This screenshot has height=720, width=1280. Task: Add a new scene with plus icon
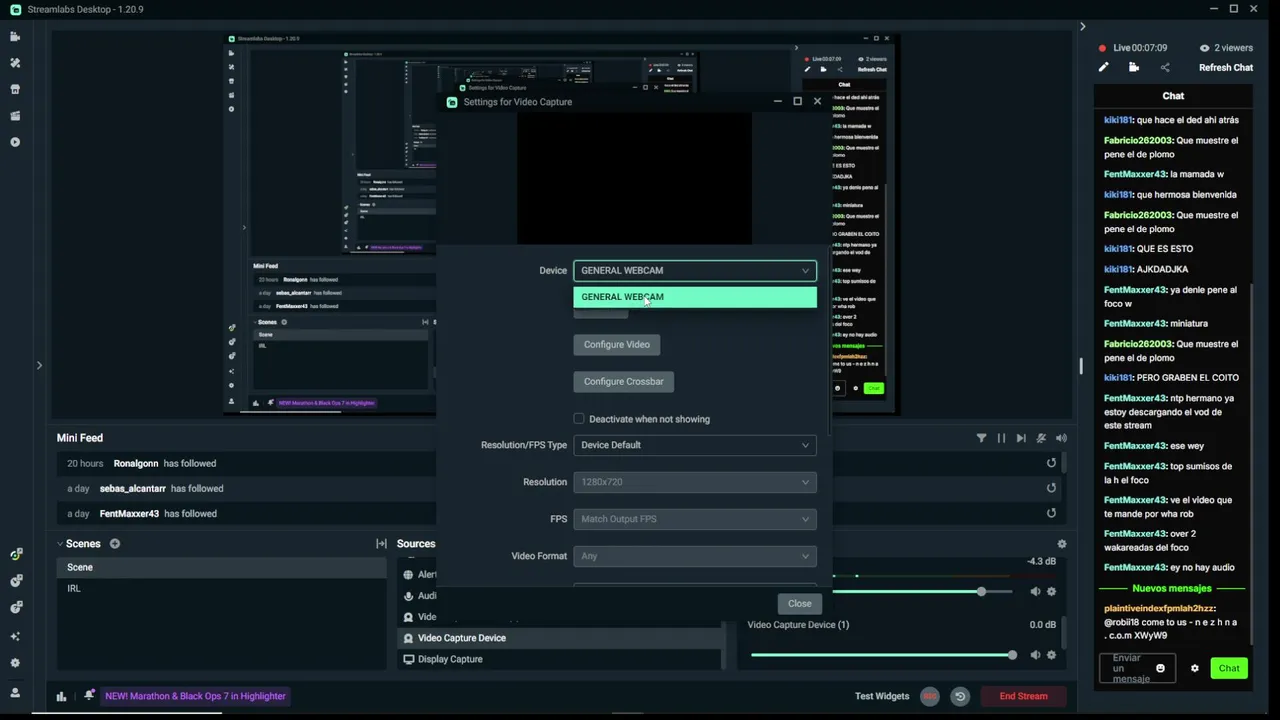pos(115,544)
